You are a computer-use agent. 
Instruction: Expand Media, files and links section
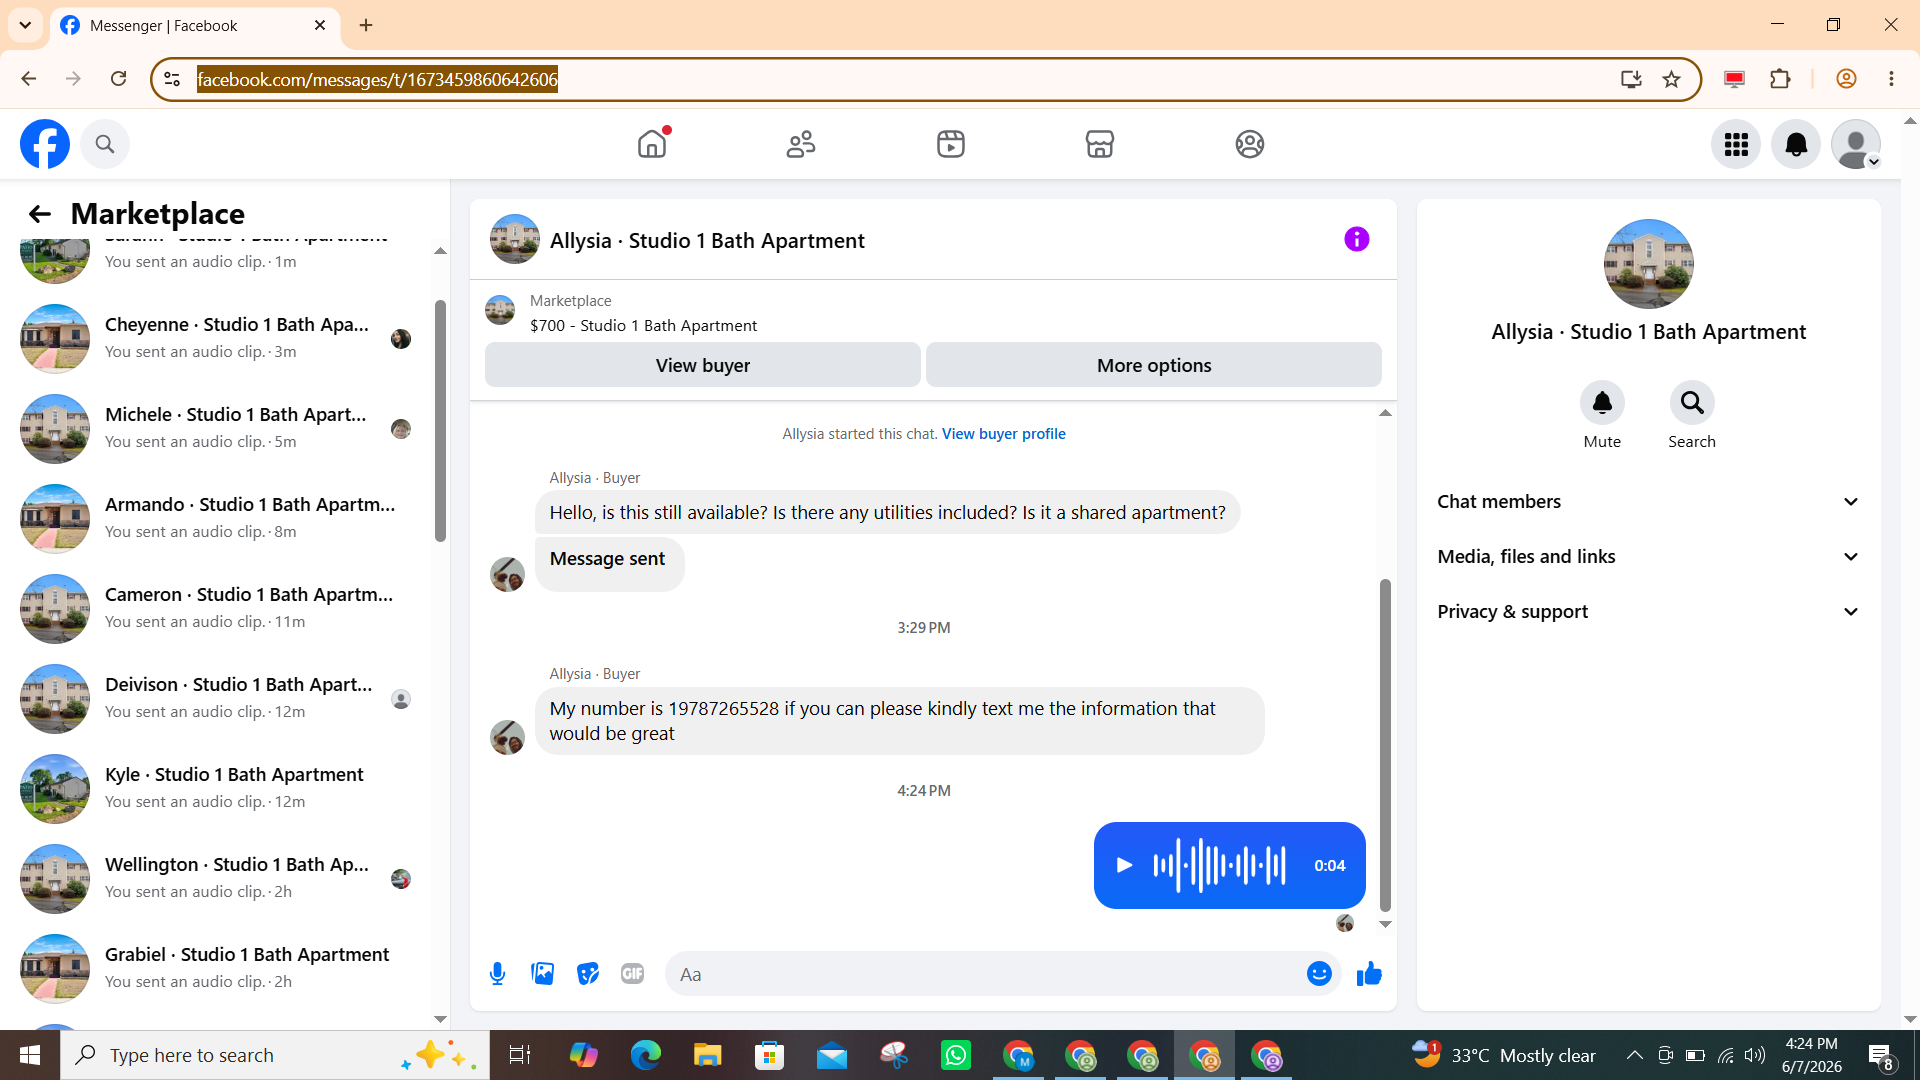tap(1648, 556)
